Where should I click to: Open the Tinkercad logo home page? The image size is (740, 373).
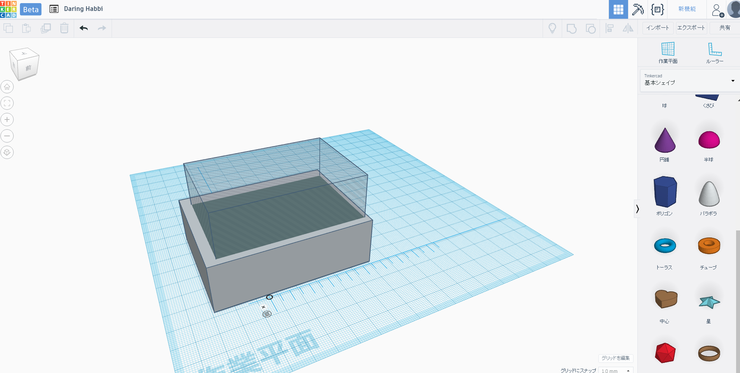pyautogui.click(x=8, y=9)
